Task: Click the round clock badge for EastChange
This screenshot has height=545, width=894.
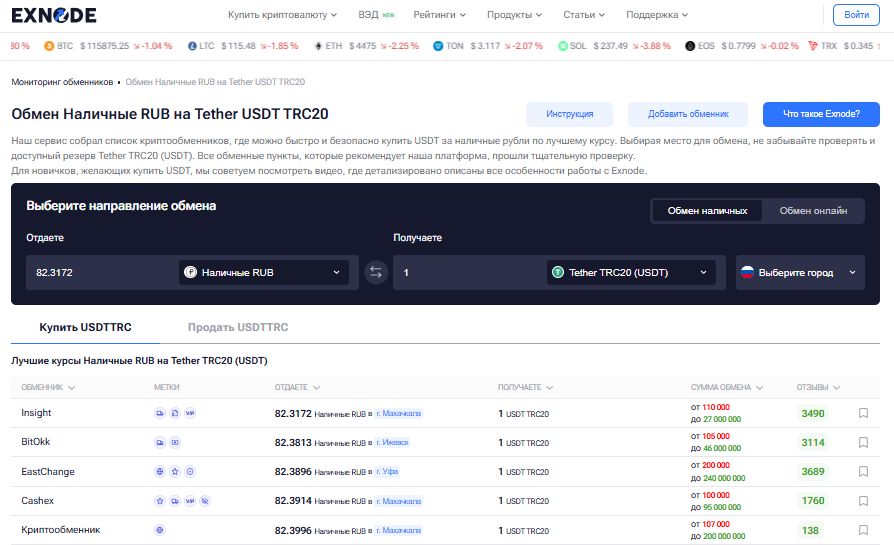Action: [x=190, y=471]
